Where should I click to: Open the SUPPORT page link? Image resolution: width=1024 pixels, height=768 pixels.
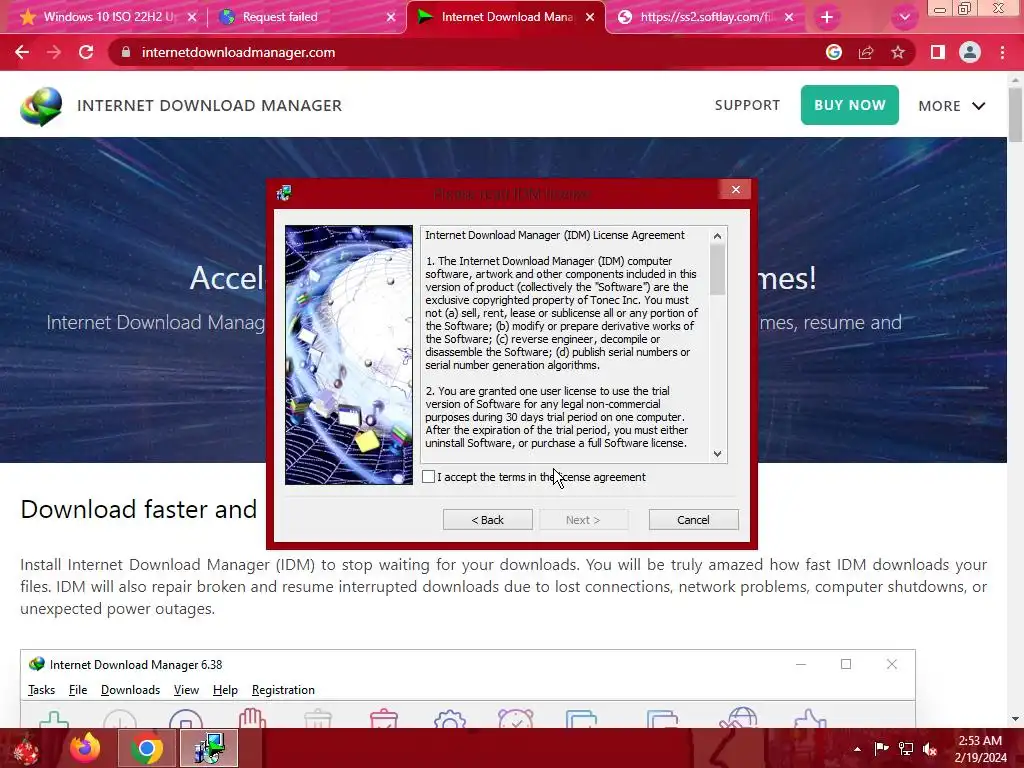[x=747, y=105]
